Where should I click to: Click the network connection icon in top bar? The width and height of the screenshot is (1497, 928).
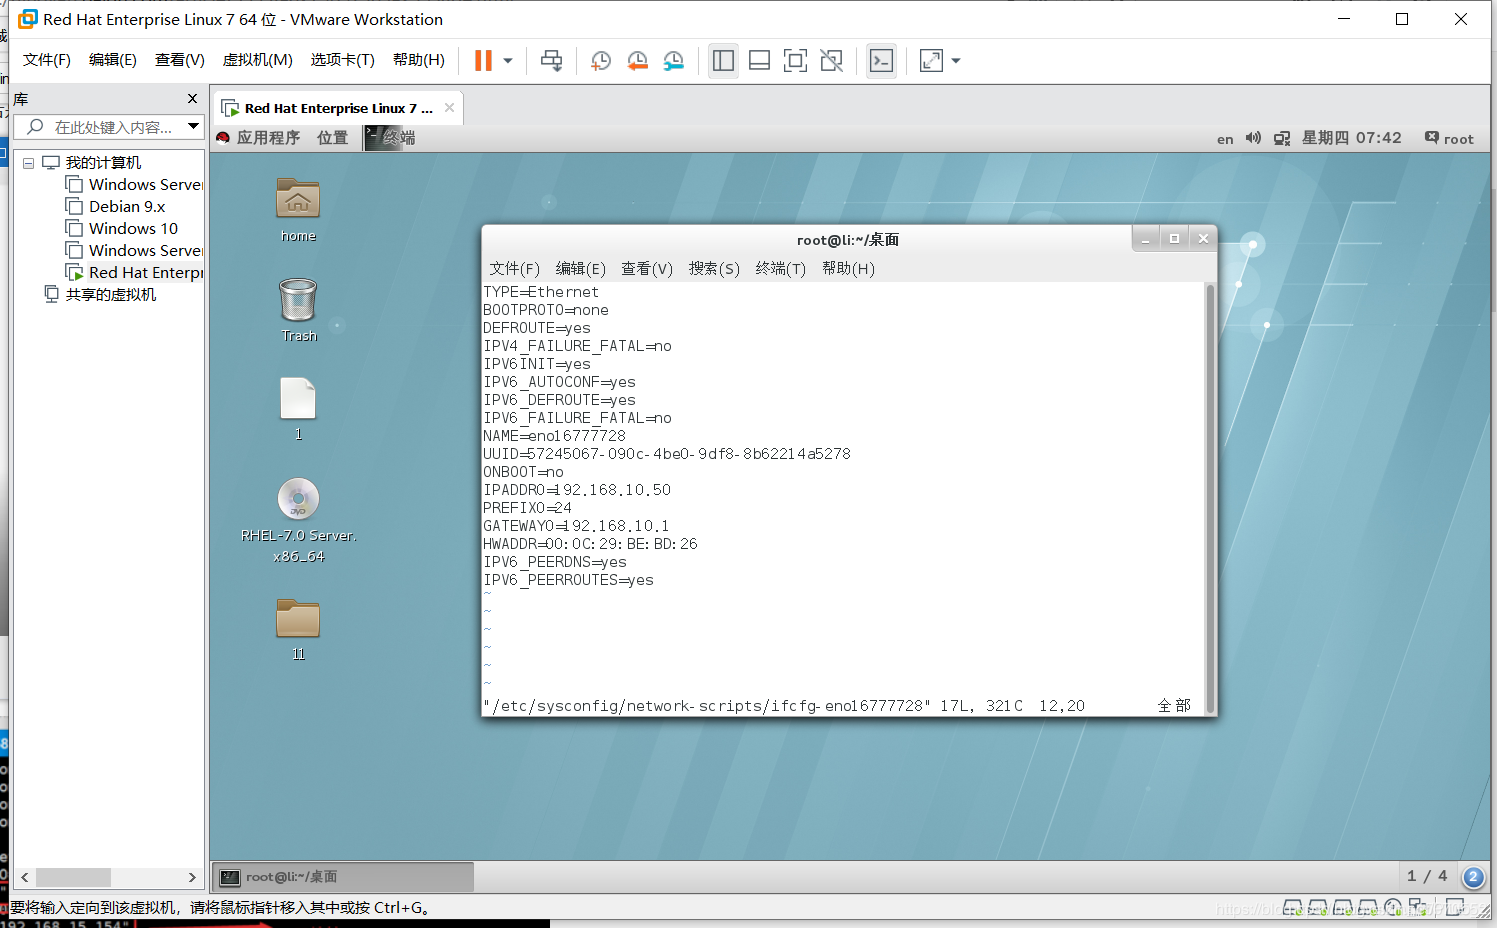(1282, 138)
